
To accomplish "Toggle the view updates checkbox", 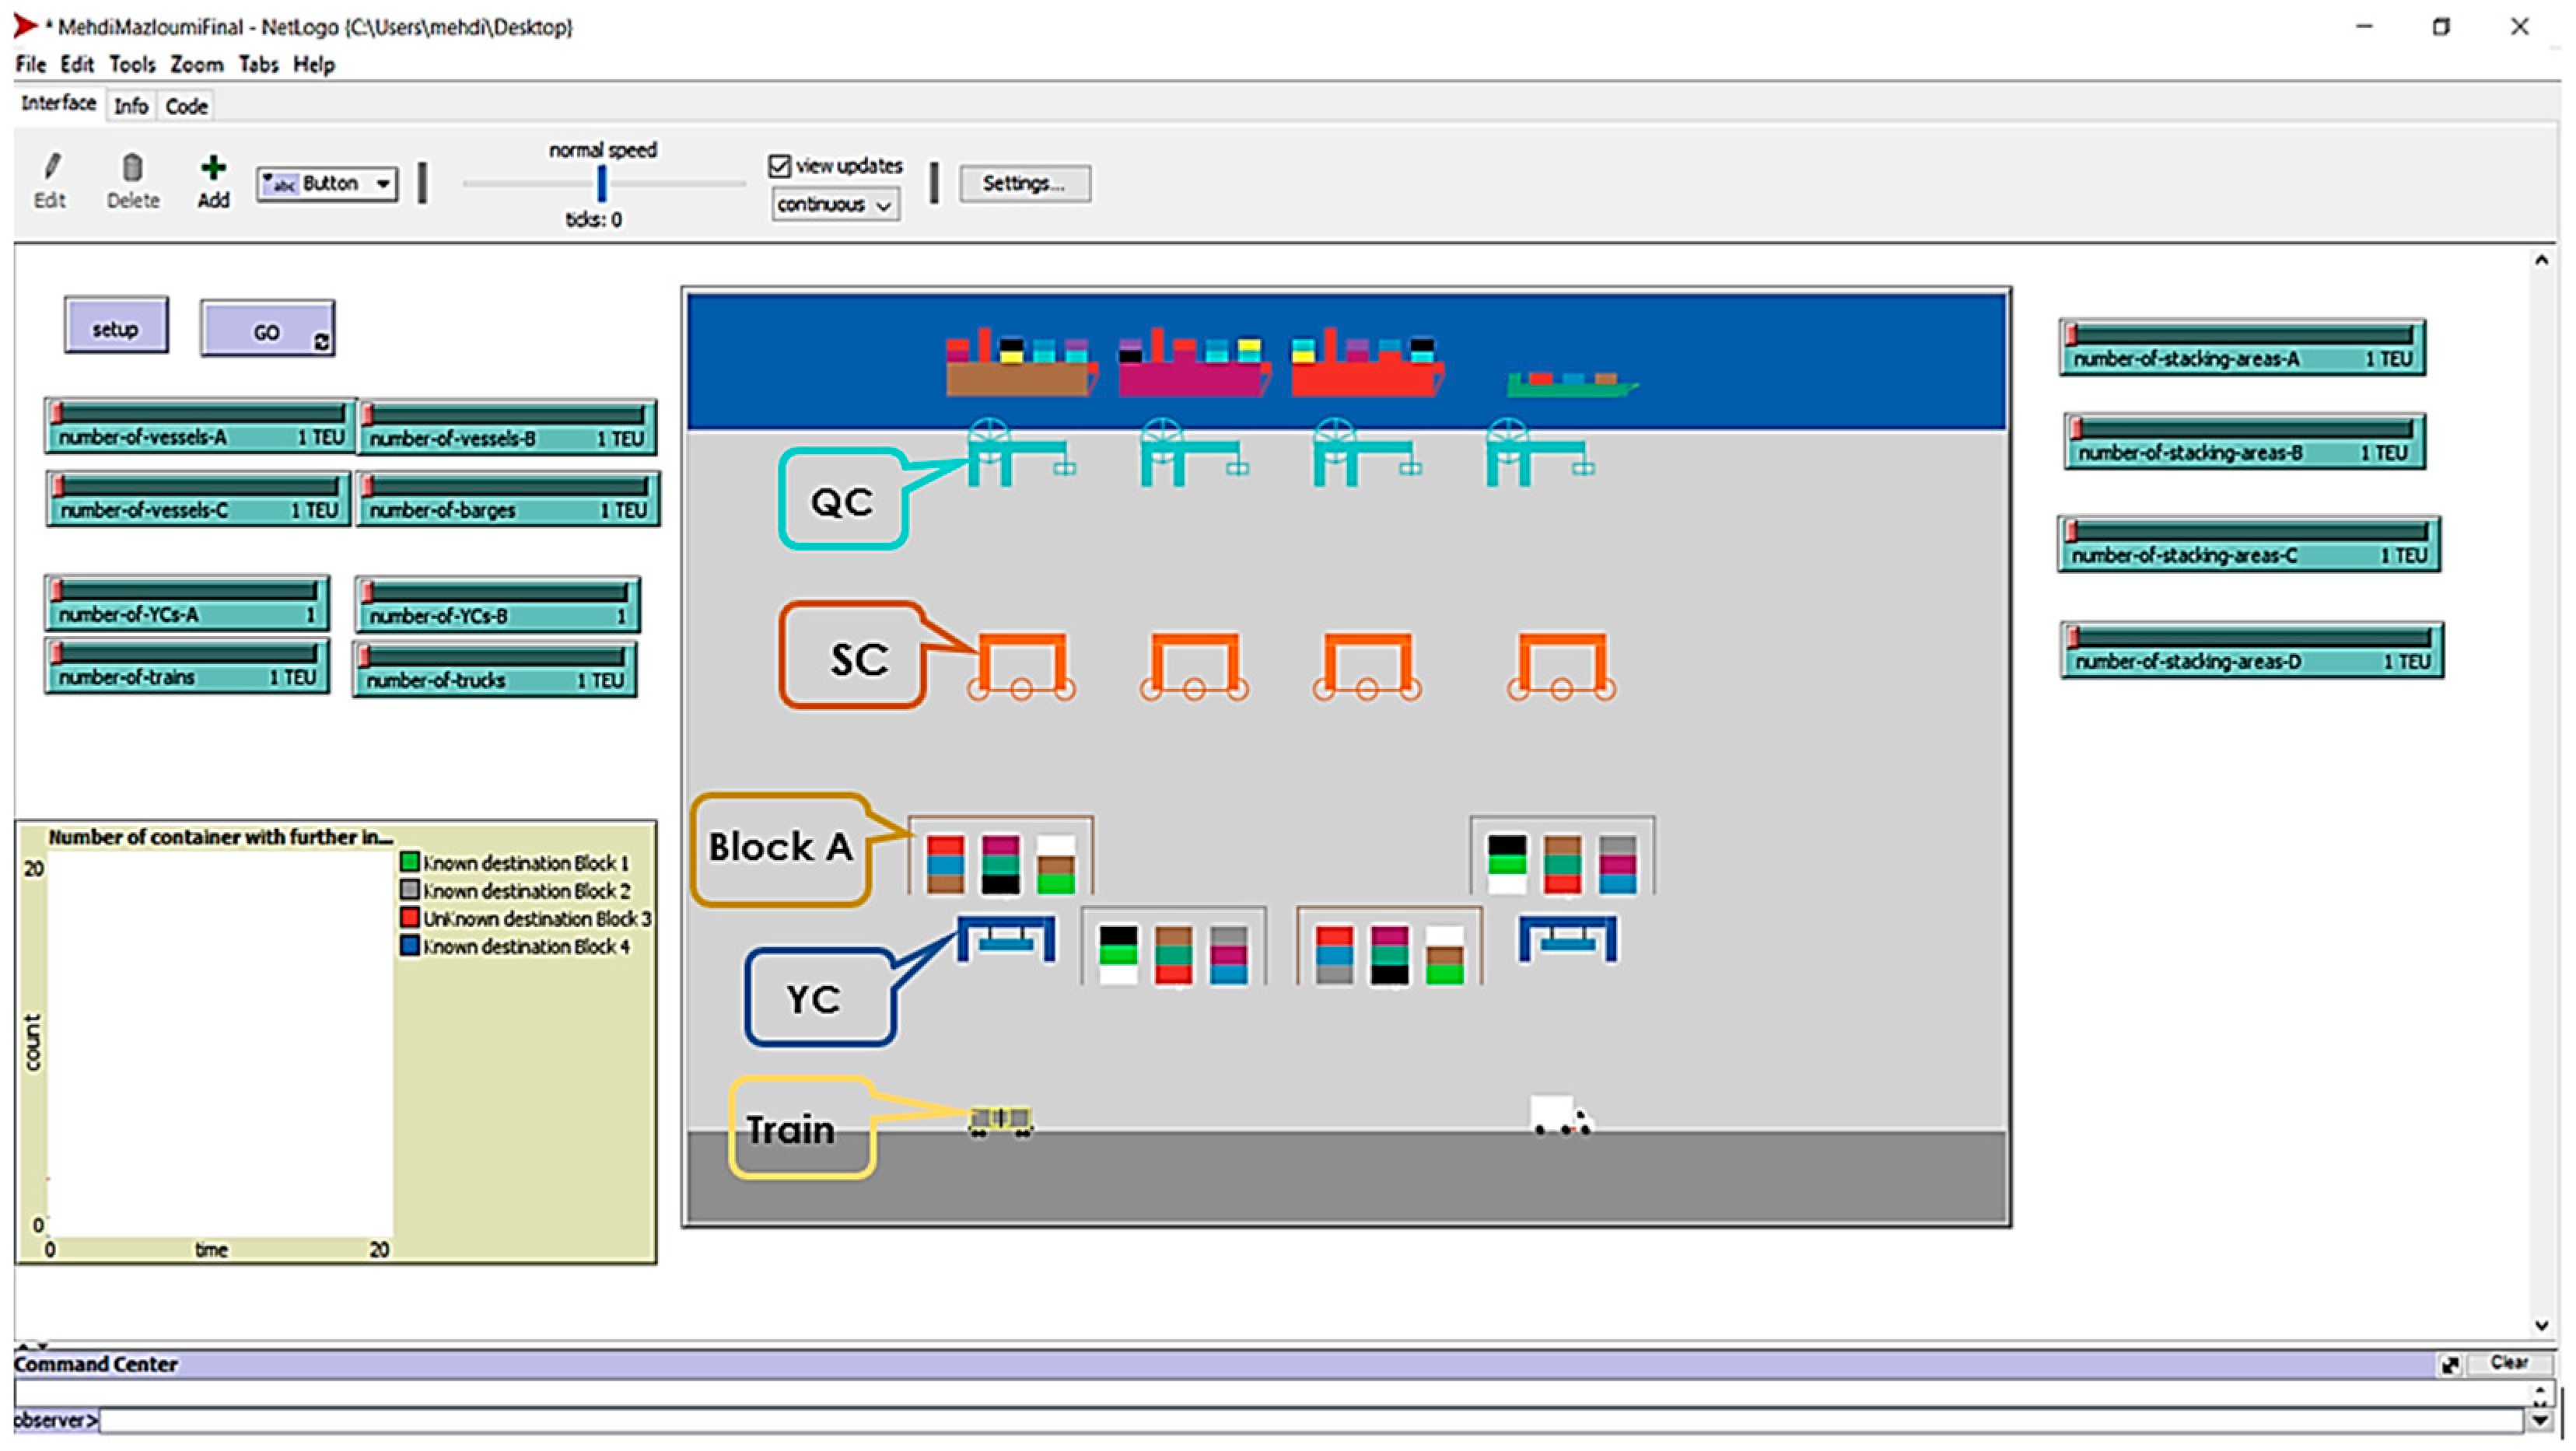I will point(780,166).
